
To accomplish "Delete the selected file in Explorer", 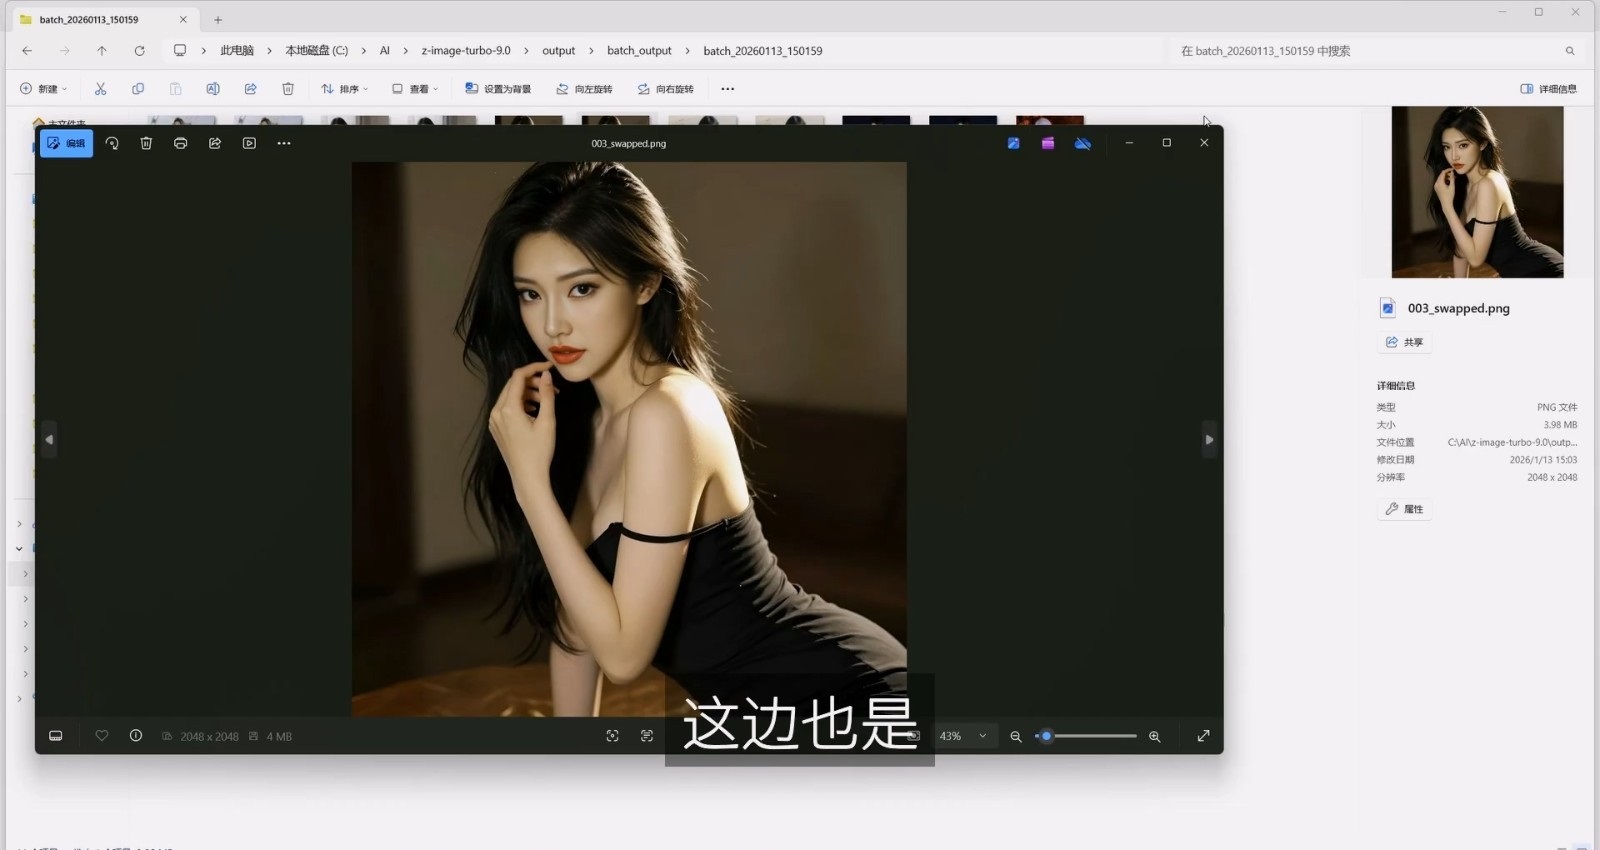I will coord(288,89).
